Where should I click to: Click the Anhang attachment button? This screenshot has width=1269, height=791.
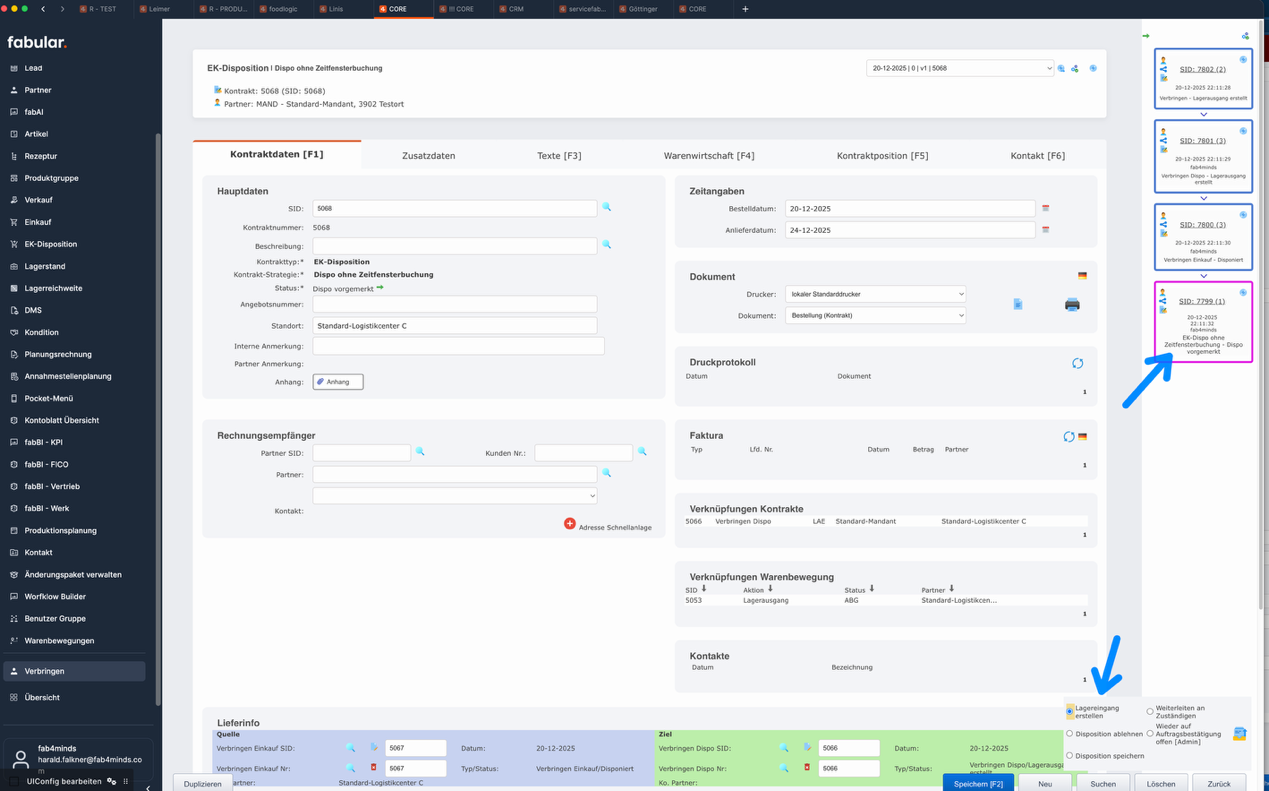pos(338,382)
